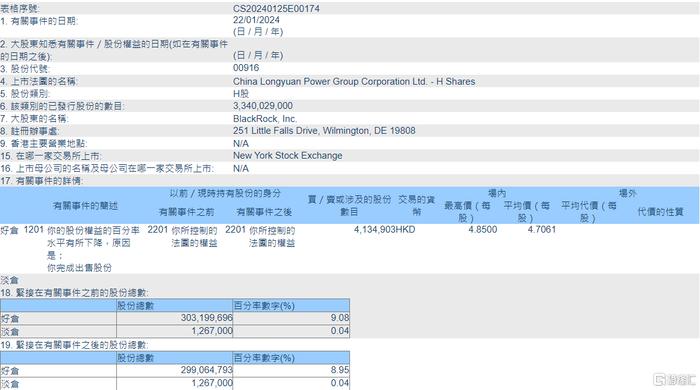The height and width of the screenshot is (390, 700).
Task: Click New York Stock Exchange text
Action: (x=288, y=156)
